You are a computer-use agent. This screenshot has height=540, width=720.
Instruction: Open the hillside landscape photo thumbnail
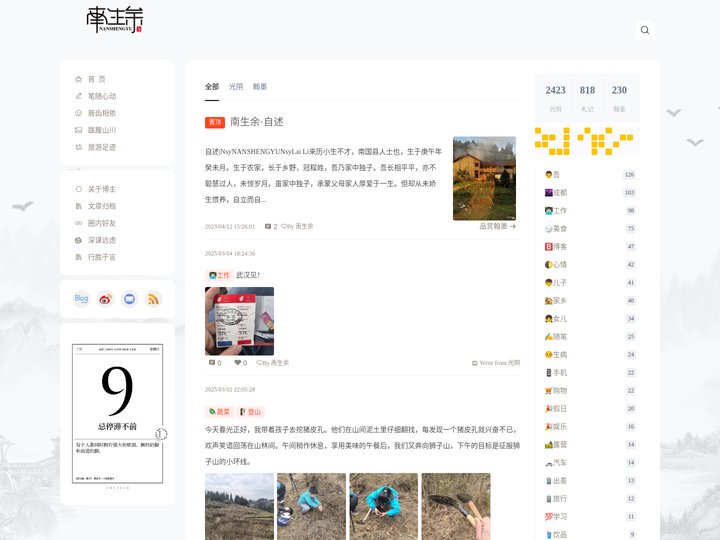click(239, 506)
